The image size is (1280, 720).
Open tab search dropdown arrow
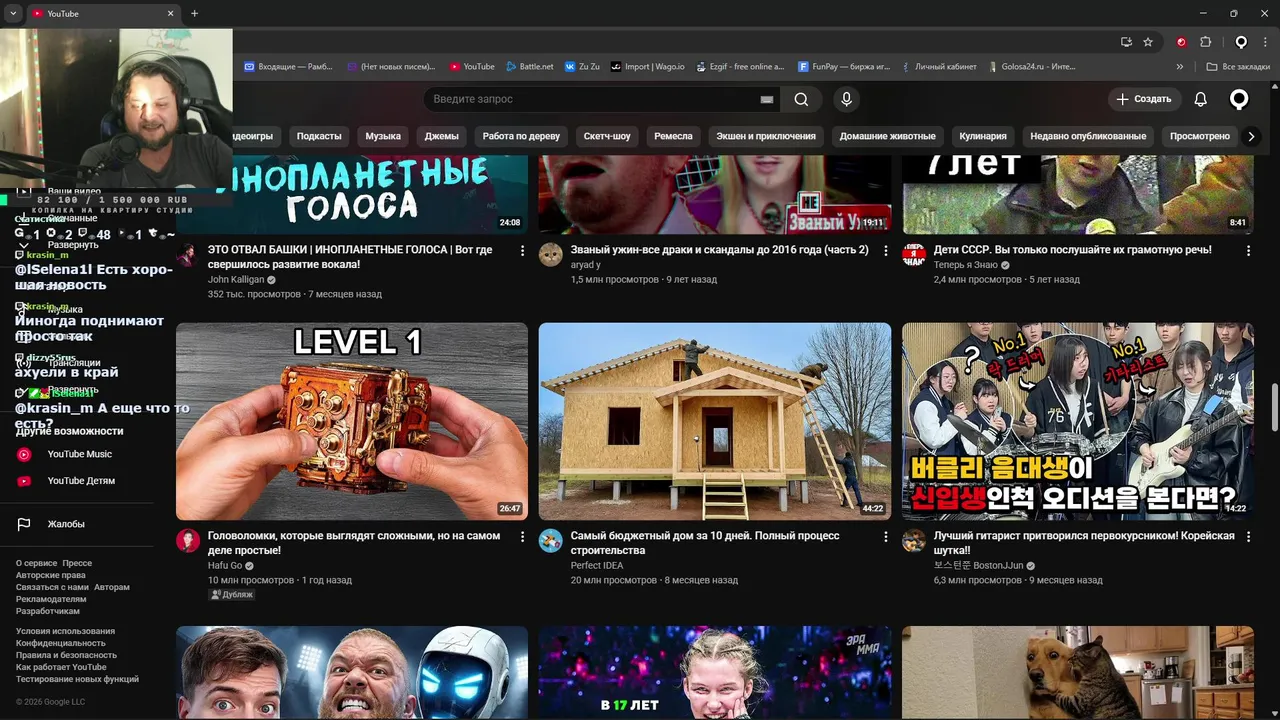click(x=12, y=13)
